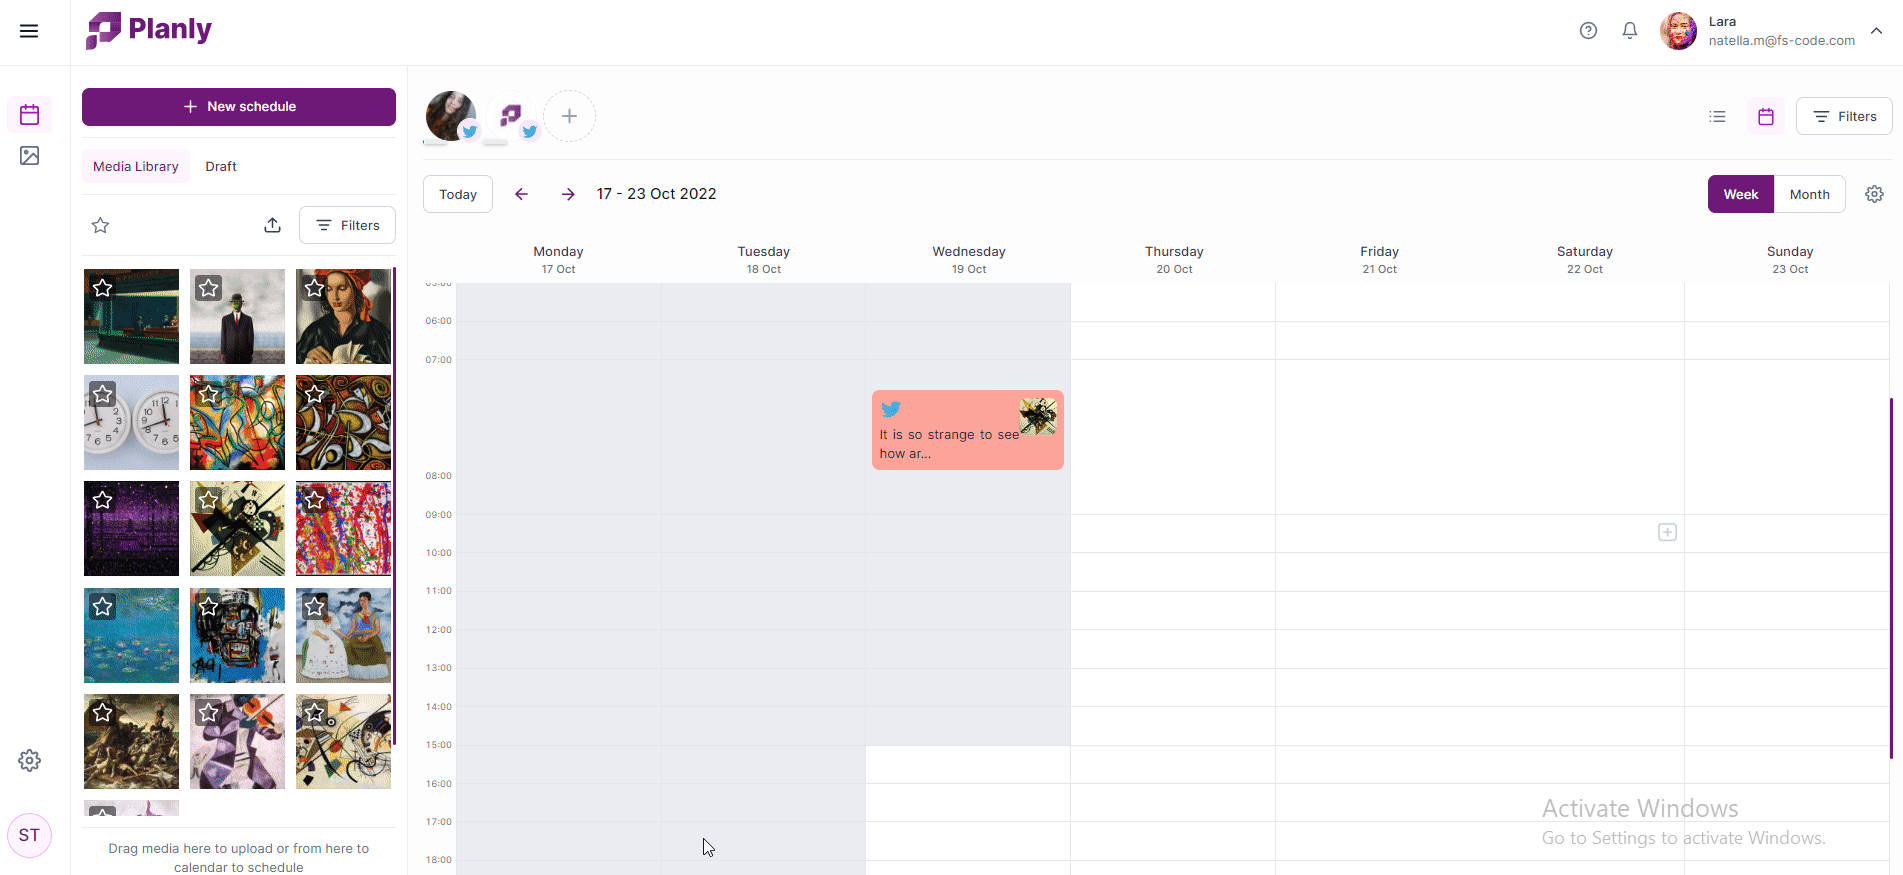
Task: Click the tweet's image thumbnail
Action: click(x=1038, y=416)
